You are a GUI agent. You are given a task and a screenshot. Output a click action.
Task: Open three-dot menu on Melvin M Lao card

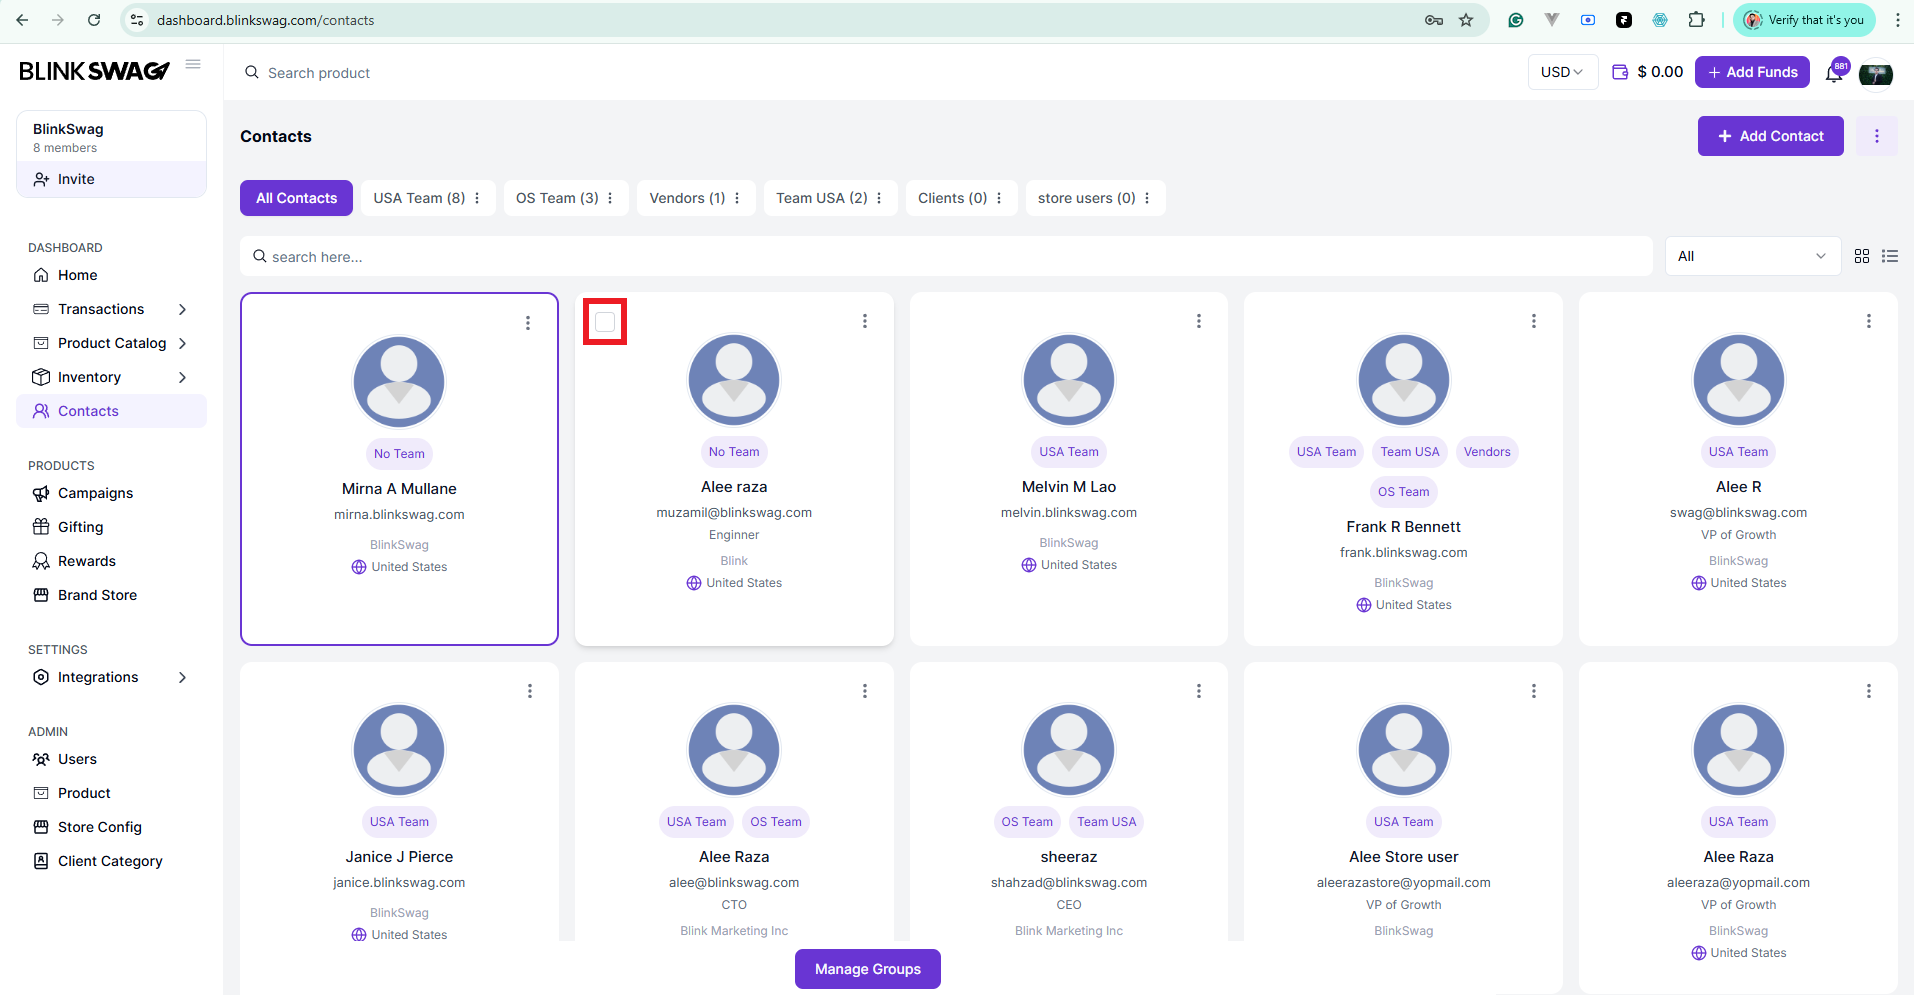point(1199,321)
